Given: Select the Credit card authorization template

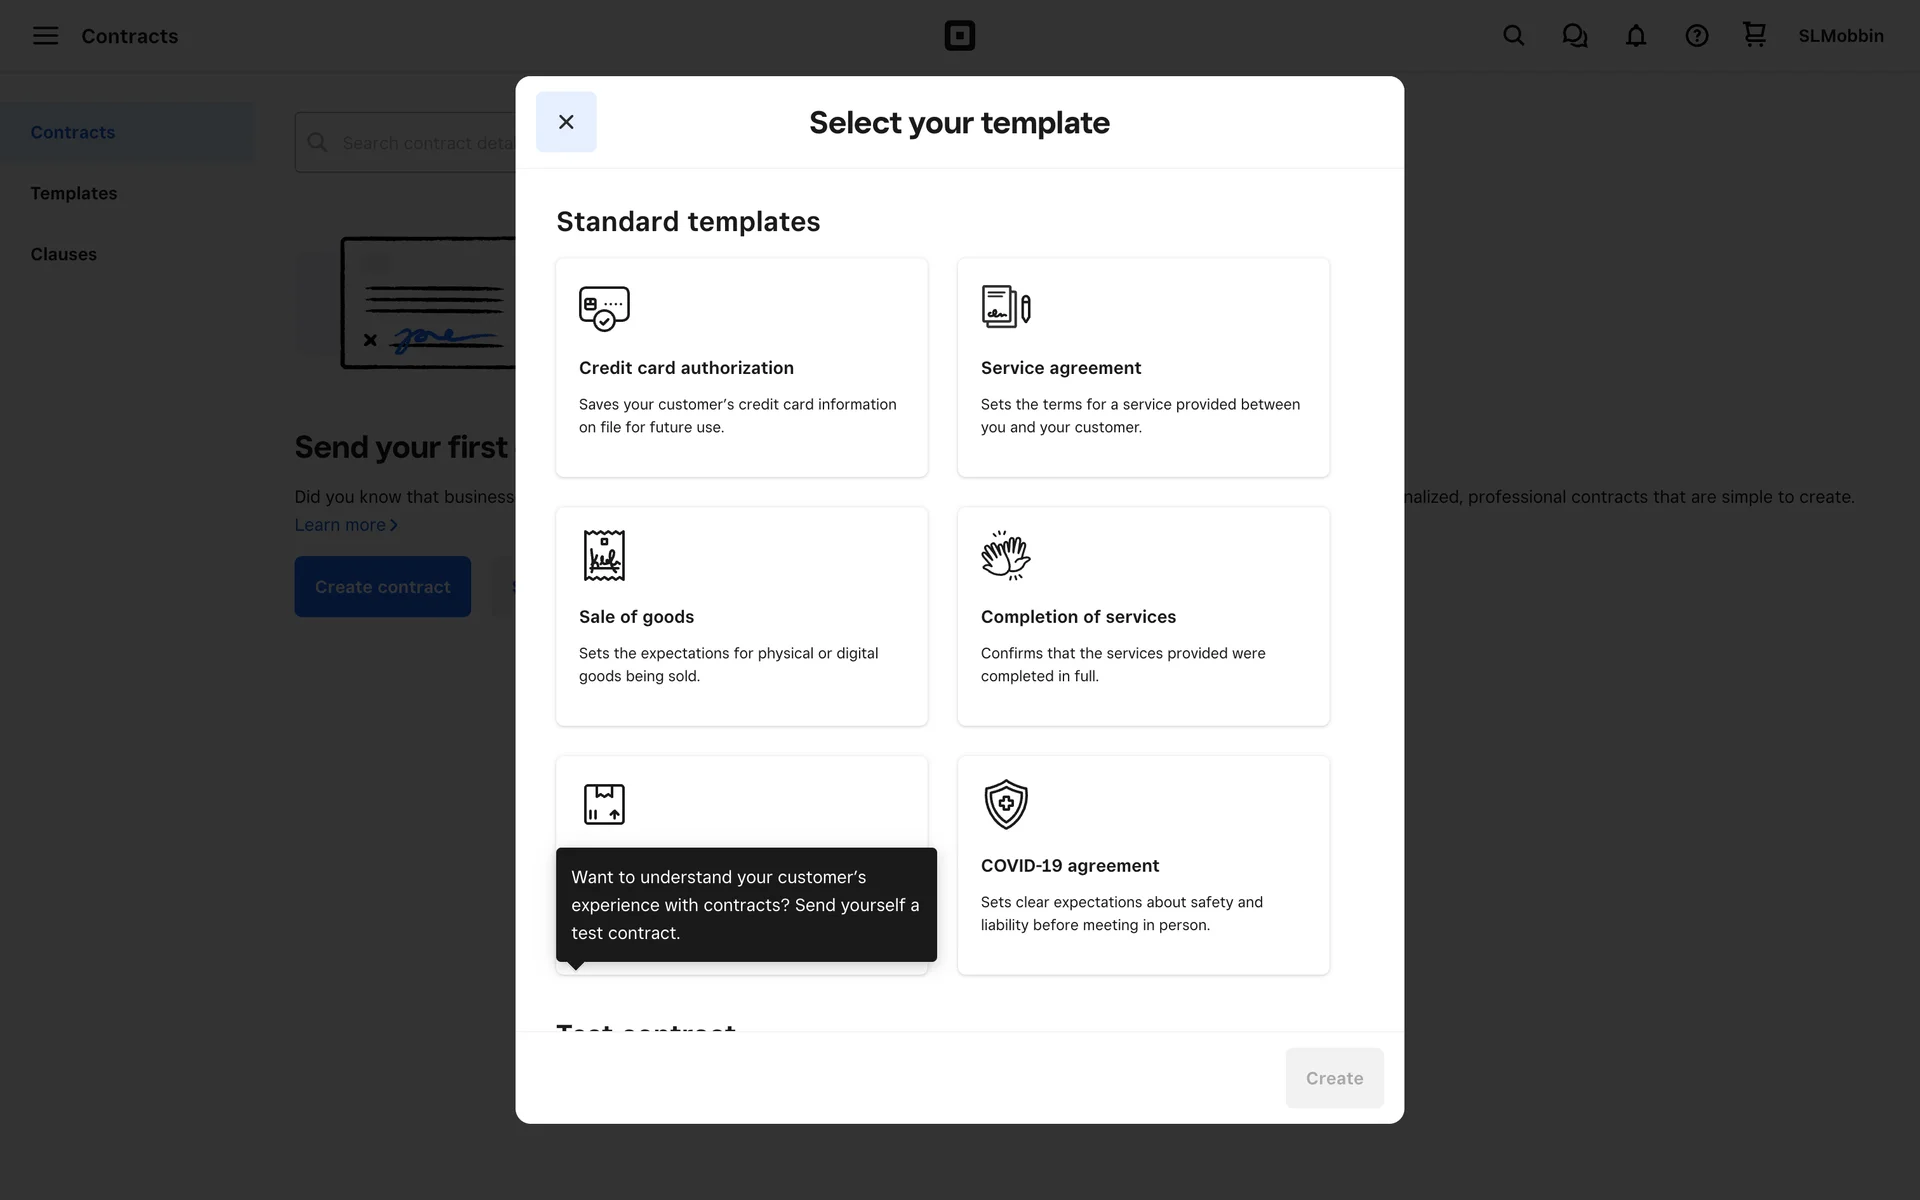Looking at the screenshot, I should [741, 367].
